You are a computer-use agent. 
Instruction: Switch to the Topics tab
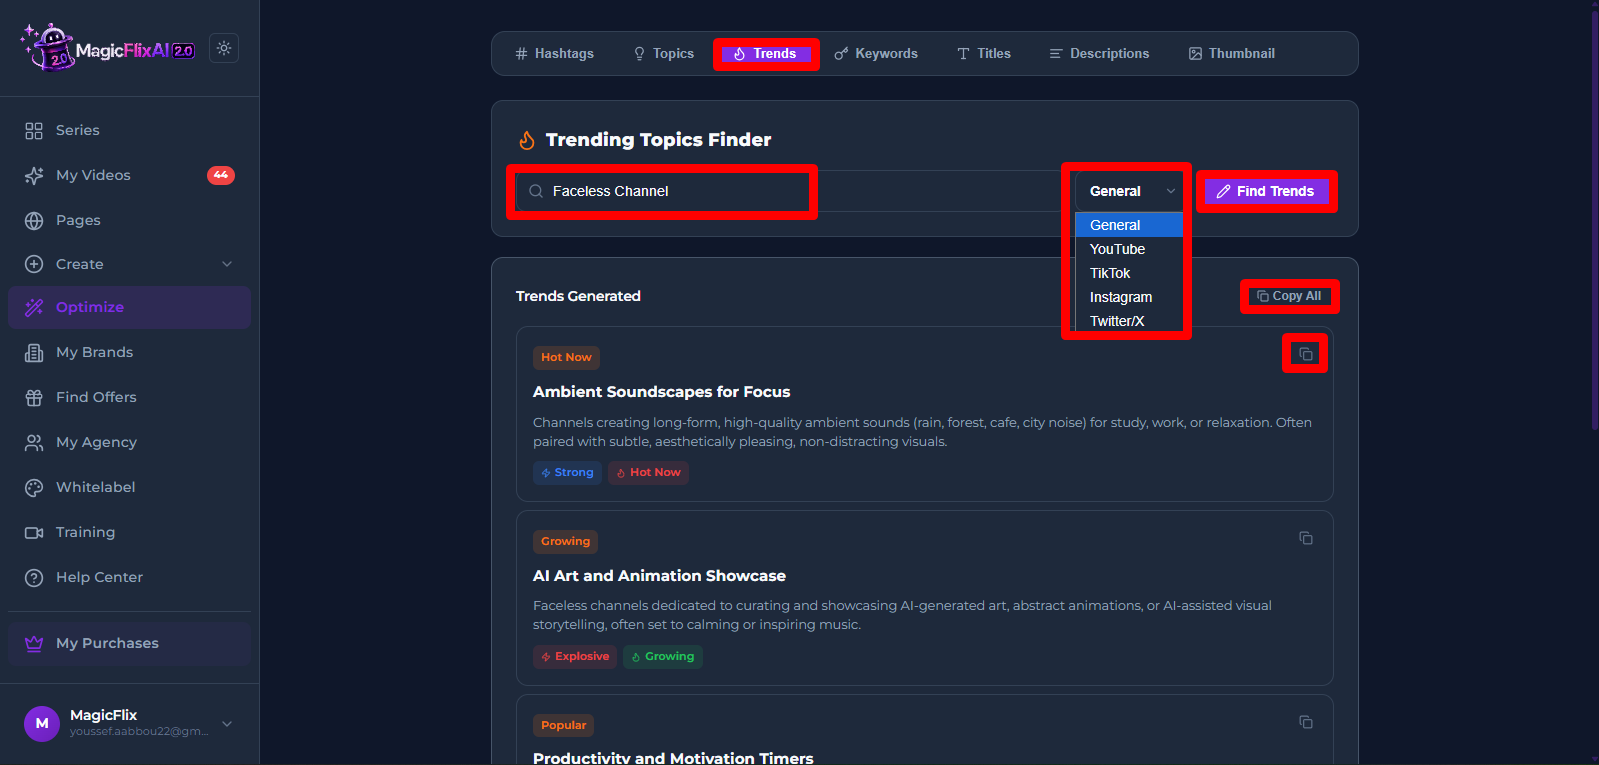[x=664, y=53]
